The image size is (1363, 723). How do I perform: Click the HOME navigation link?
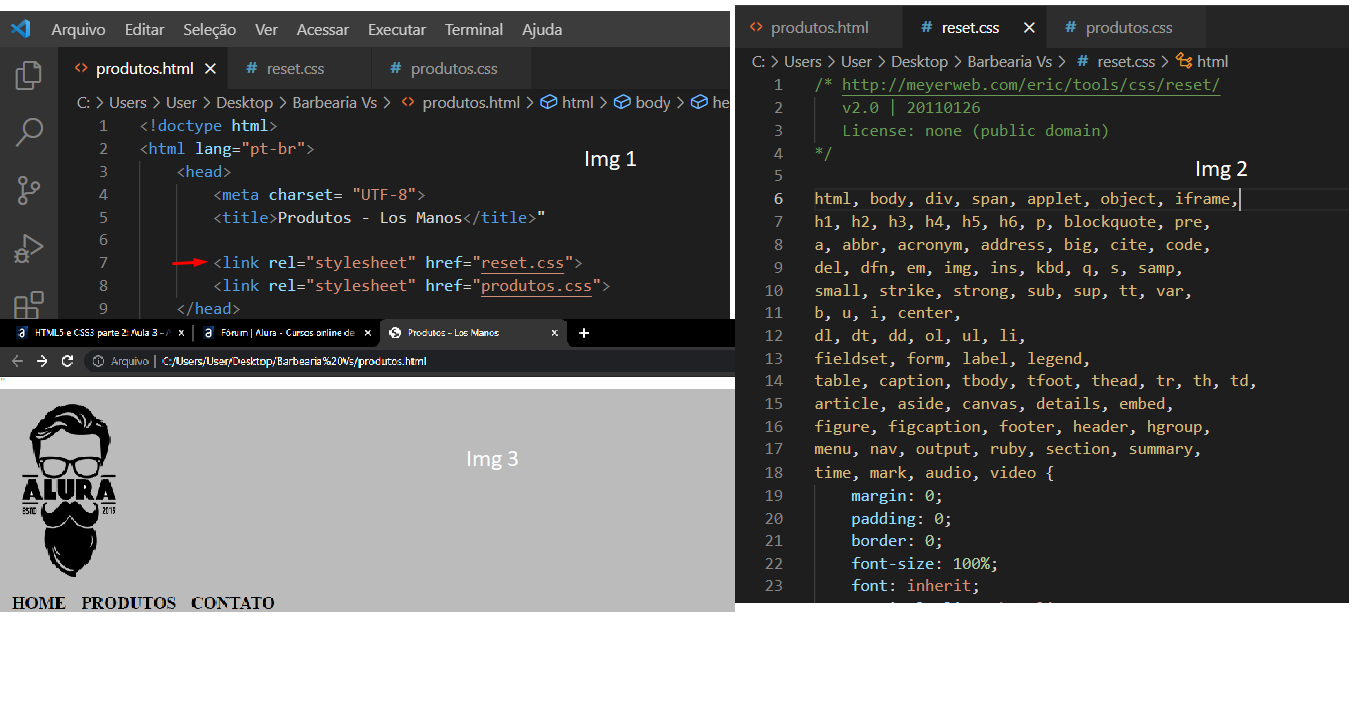(38, 603)
